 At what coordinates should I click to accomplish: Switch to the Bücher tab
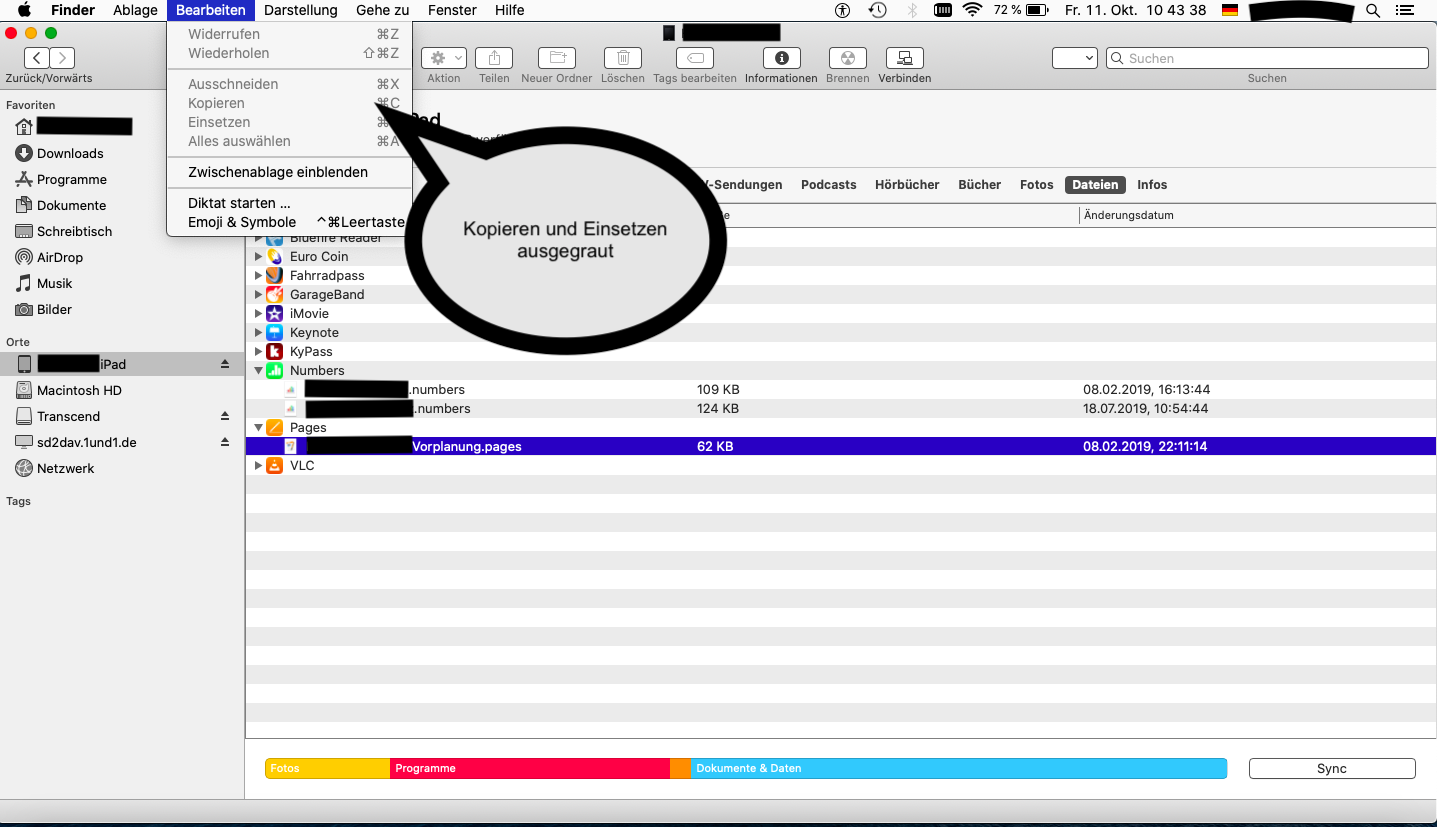coord(980,184)
